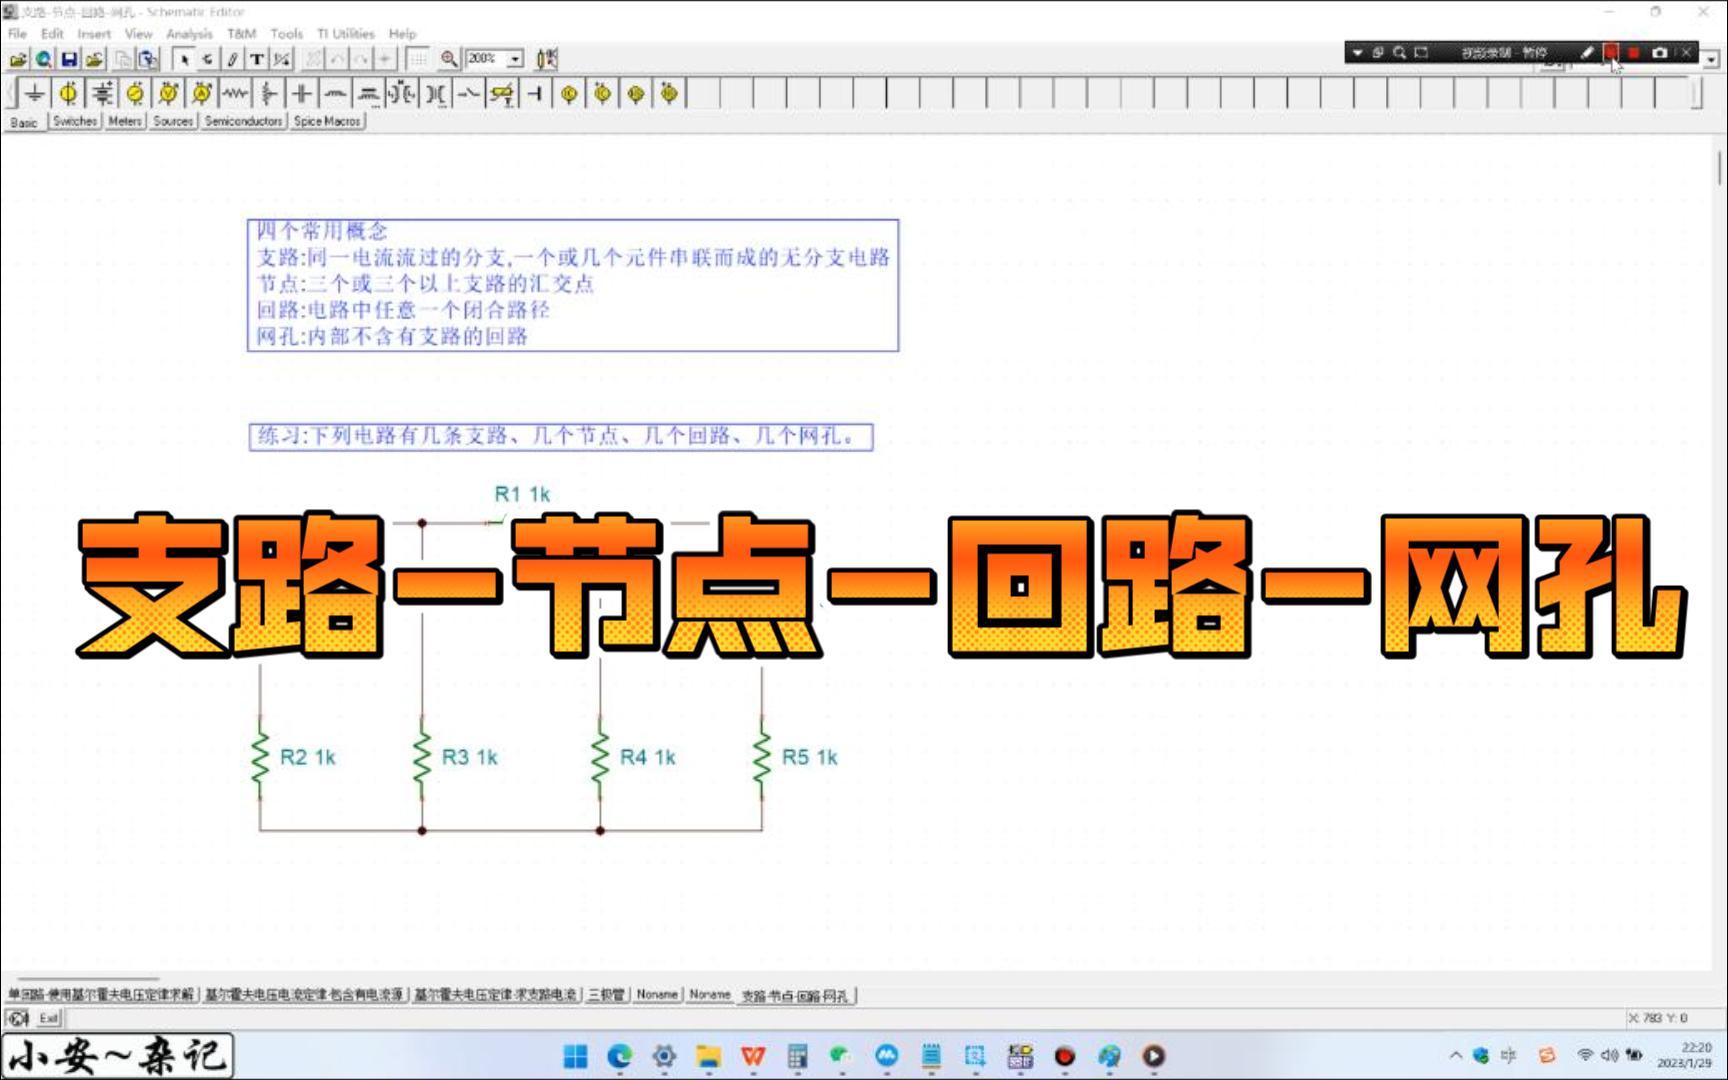Pause the video recording
This screenshot has width=1728, height=1080.
click(x=1612, y=52)
